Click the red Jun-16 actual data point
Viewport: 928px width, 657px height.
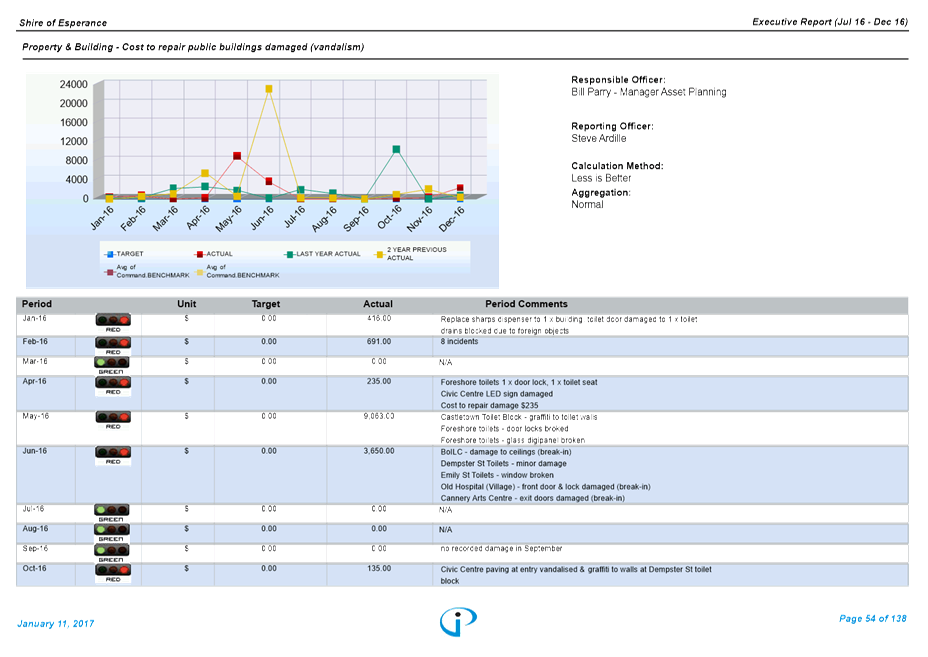pyautogui.click(x=269, y=181)
